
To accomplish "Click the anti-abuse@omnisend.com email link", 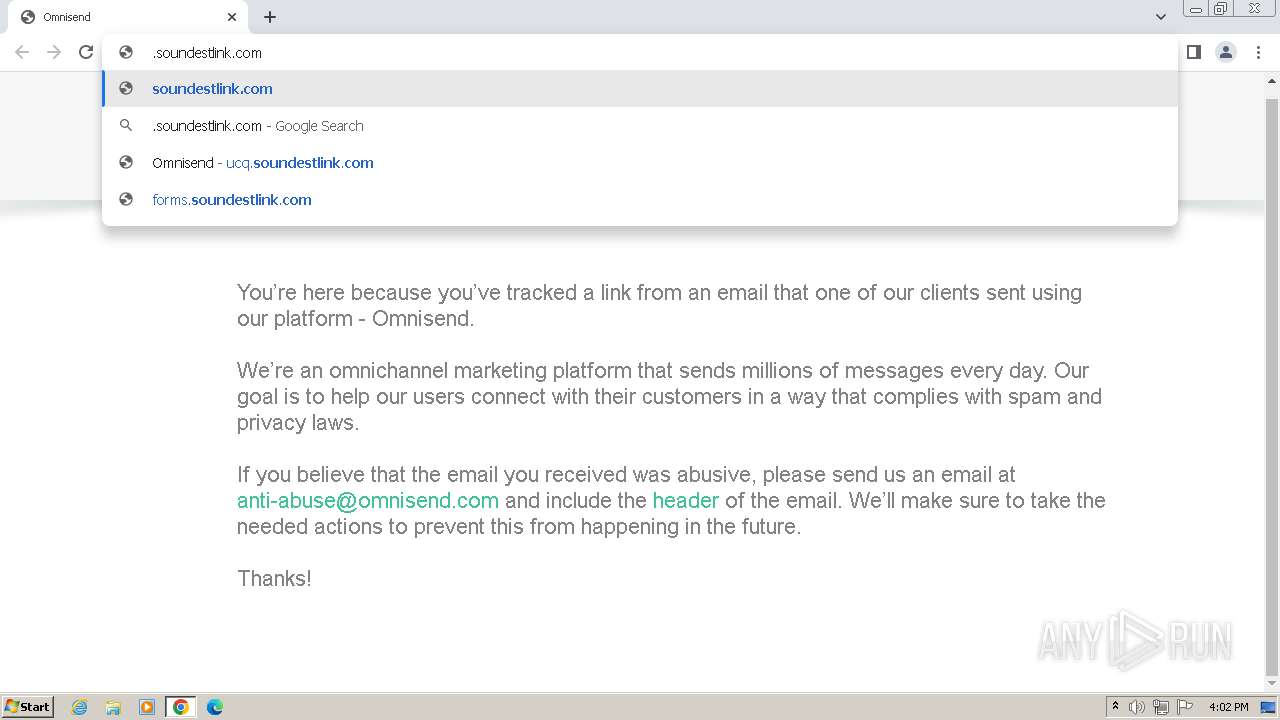I will [x=367, y=501].
